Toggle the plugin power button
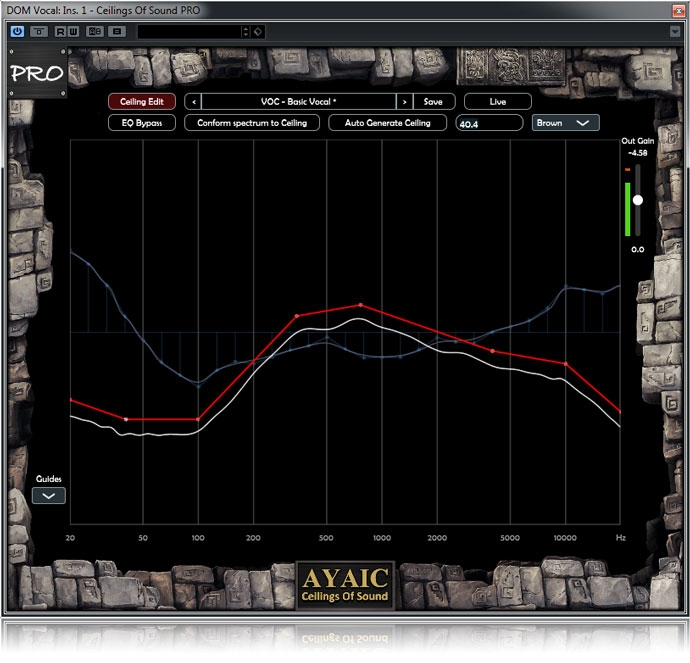690x663 pixels. click(x=17, y=31)
